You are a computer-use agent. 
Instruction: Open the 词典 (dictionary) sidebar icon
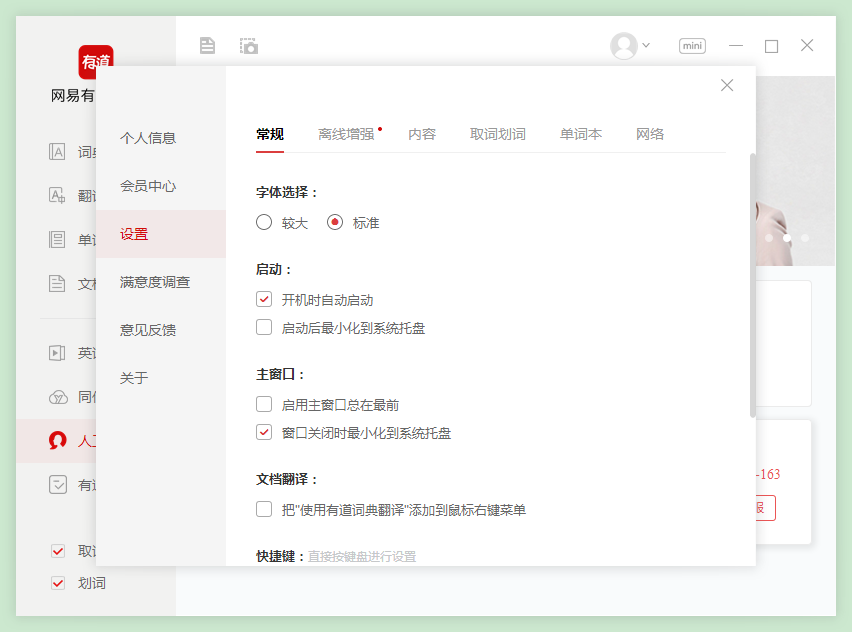click(58, 151)
